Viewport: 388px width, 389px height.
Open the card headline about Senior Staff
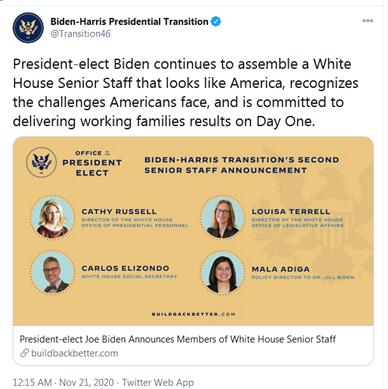(x=177, y=339)
